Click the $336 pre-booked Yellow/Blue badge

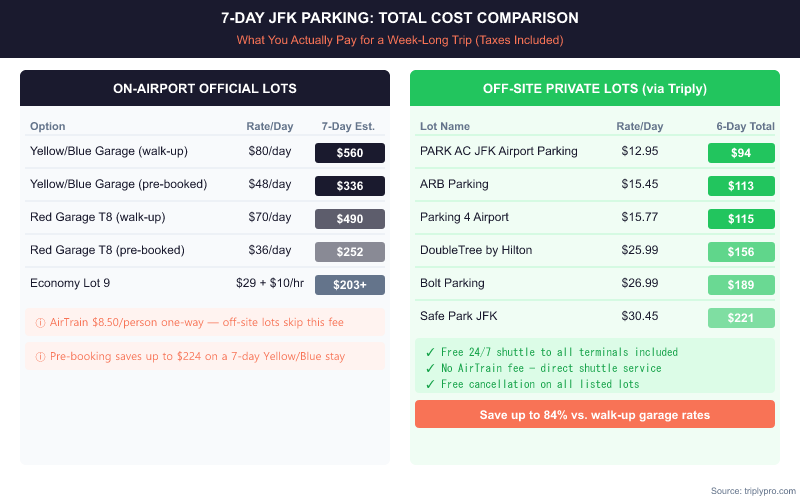tap(350, 186)
